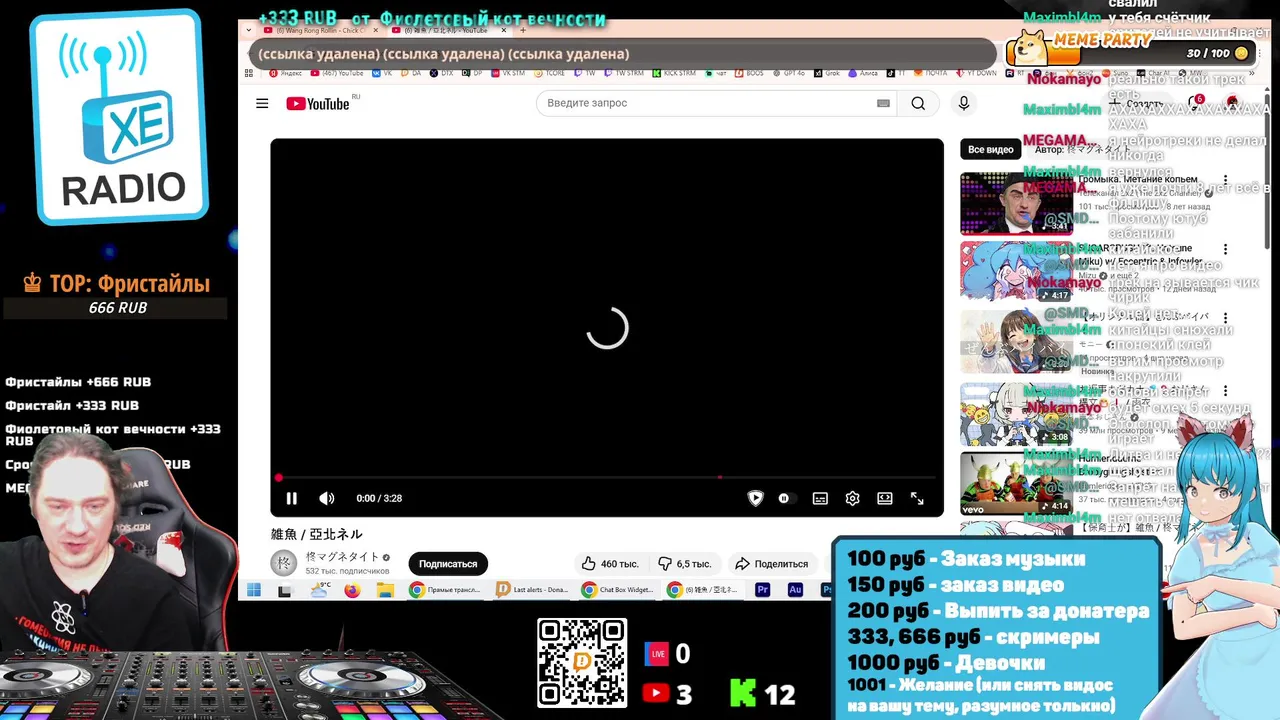Seek on the red video progress bar
Image resolution: width=1280 pixels, height=720 pixels.
(607, 478)
